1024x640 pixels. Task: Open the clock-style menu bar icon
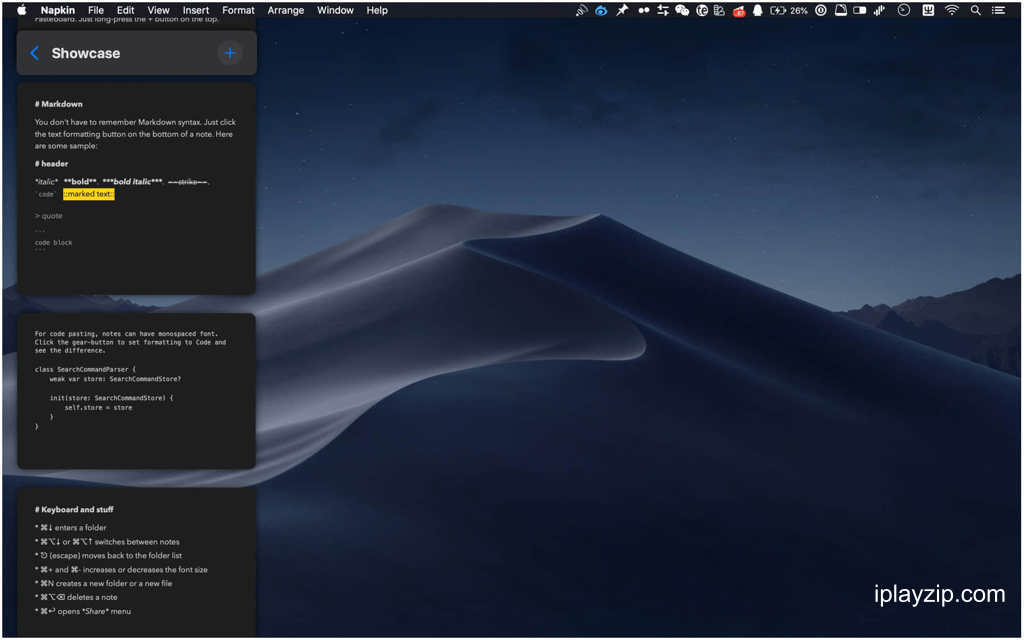904,10
